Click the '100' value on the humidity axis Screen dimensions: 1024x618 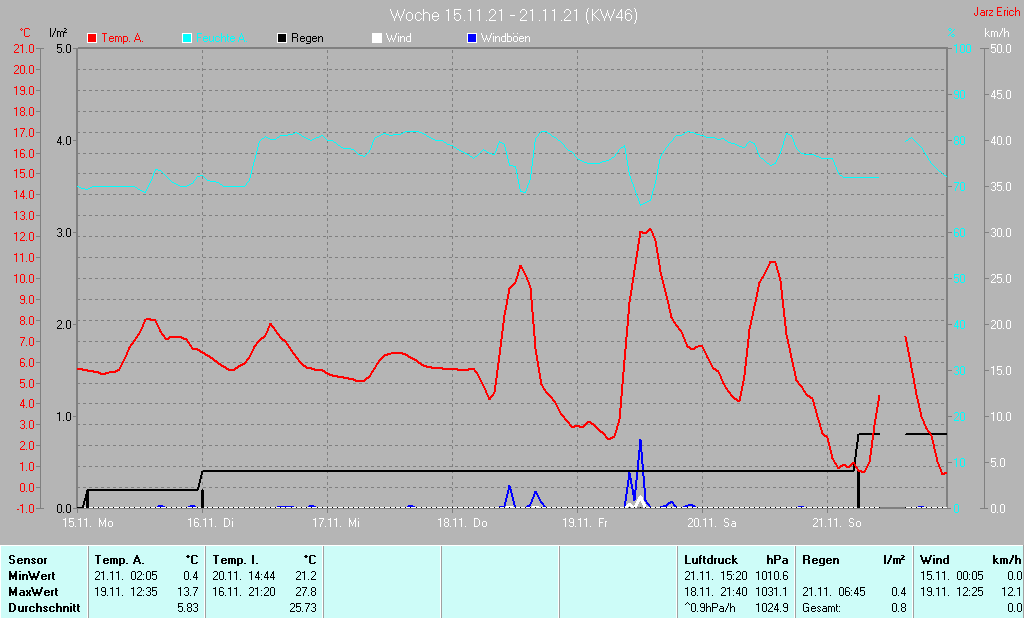[x=963, y=49]
